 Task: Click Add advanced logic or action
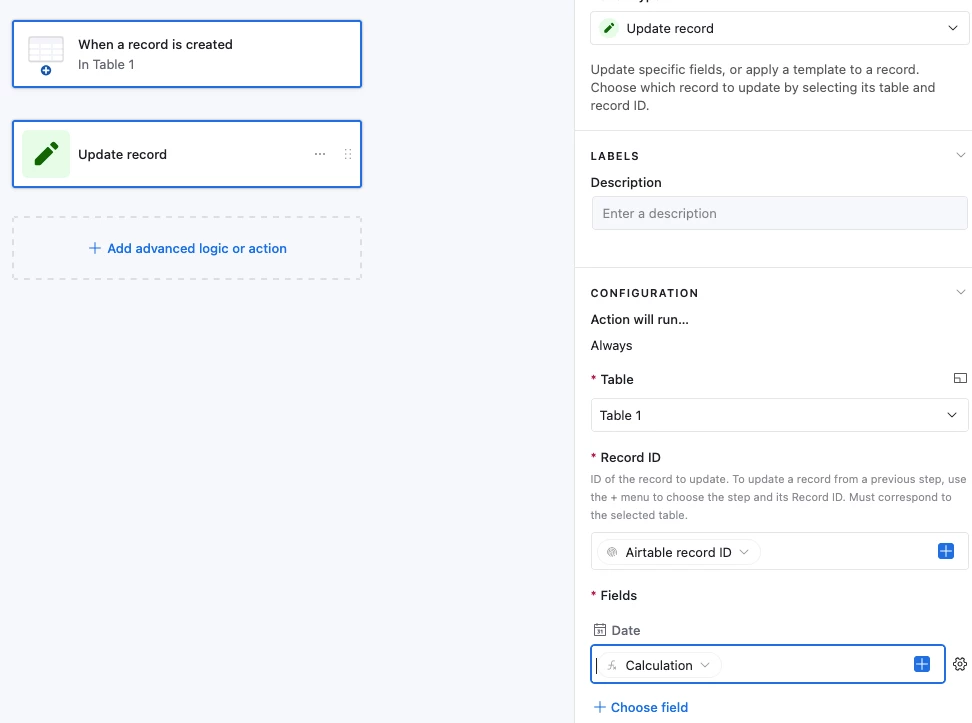tap(187, 248)
